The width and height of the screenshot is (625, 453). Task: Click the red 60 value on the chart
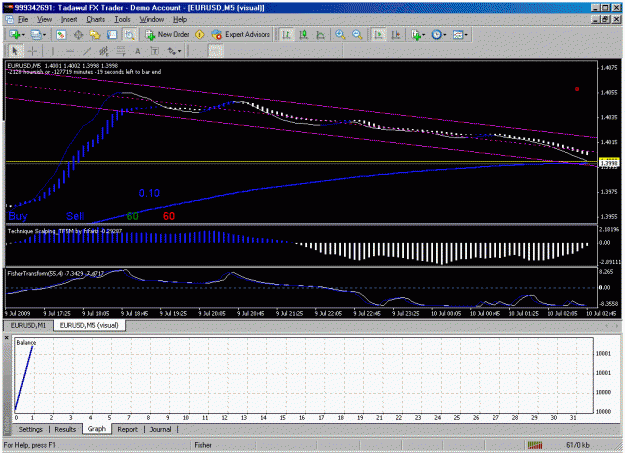click(169, 216)
